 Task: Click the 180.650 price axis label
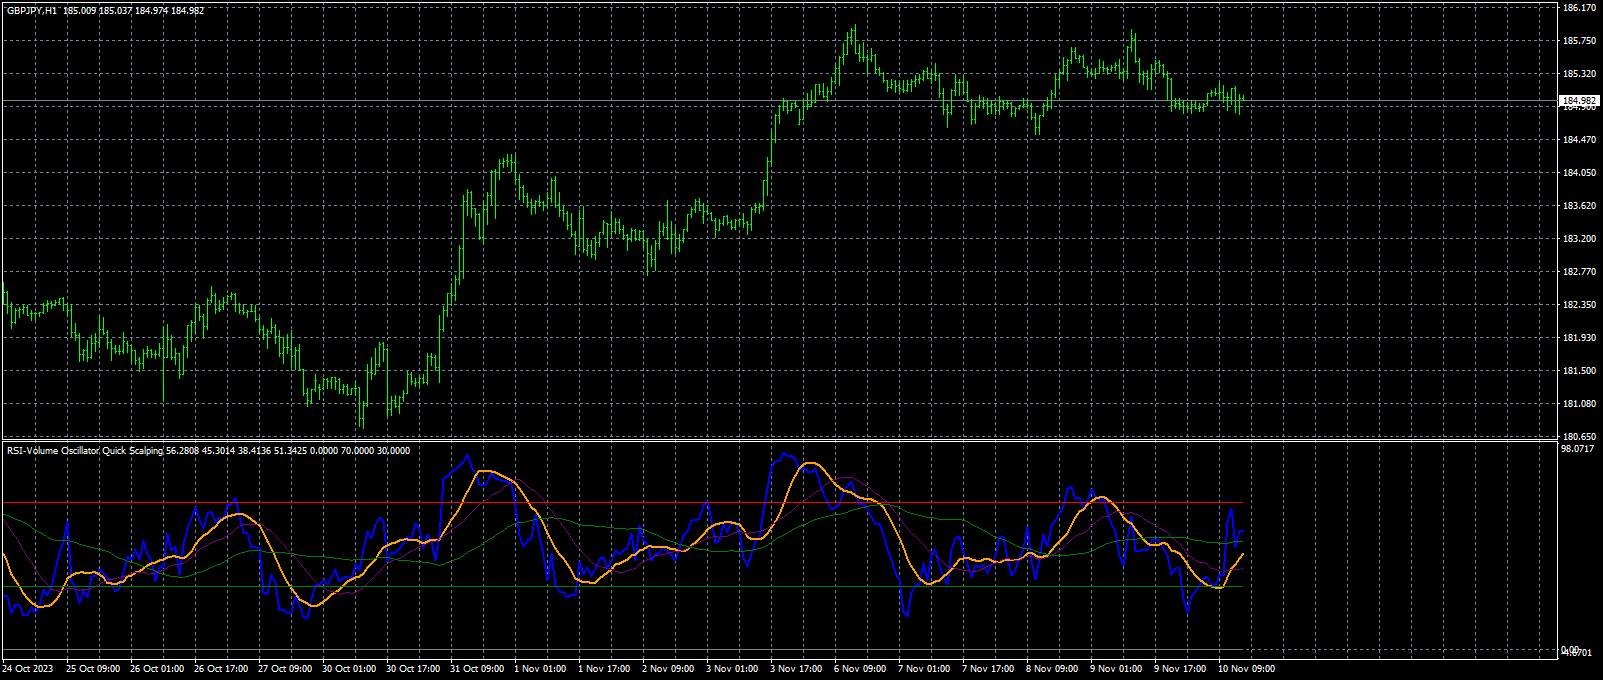[1579, 437]
